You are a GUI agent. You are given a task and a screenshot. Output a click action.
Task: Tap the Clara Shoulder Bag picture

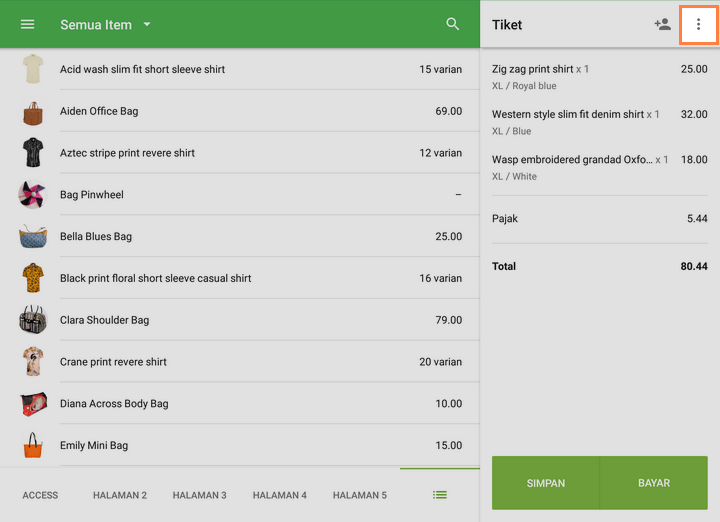(33, 320)
